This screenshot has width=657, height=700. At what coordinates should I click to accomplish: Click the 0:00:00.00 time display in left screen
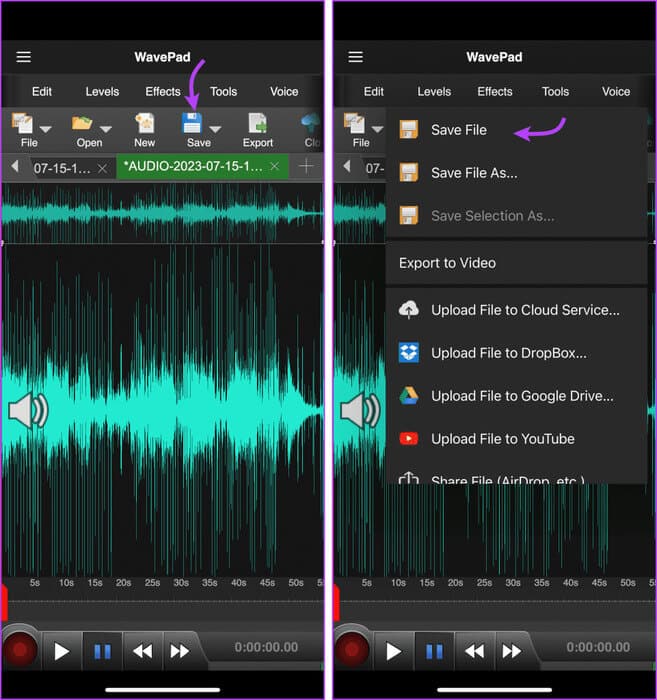click(x=266, y=647)
